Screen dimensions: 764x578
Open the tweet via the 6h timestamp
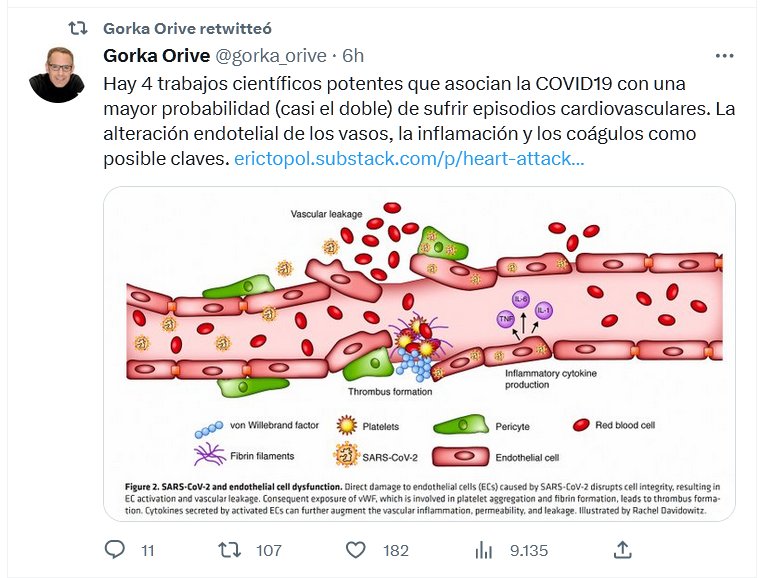coord(353,55)
